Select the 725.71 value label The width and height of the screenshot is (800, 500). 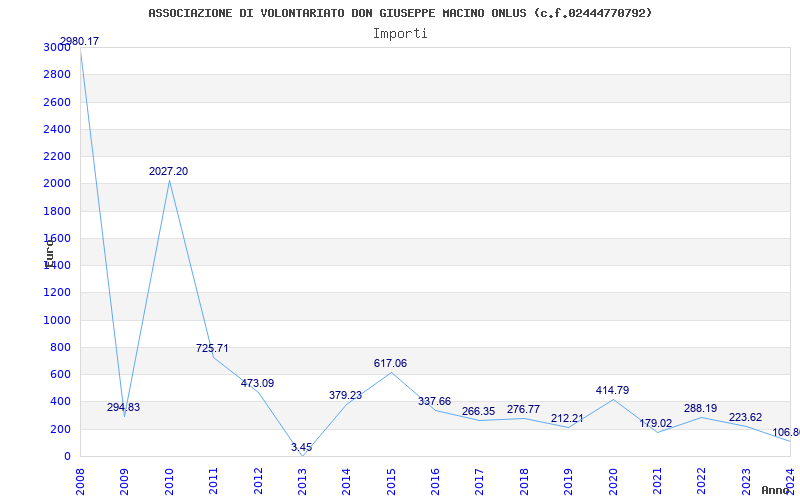[212, 348]
